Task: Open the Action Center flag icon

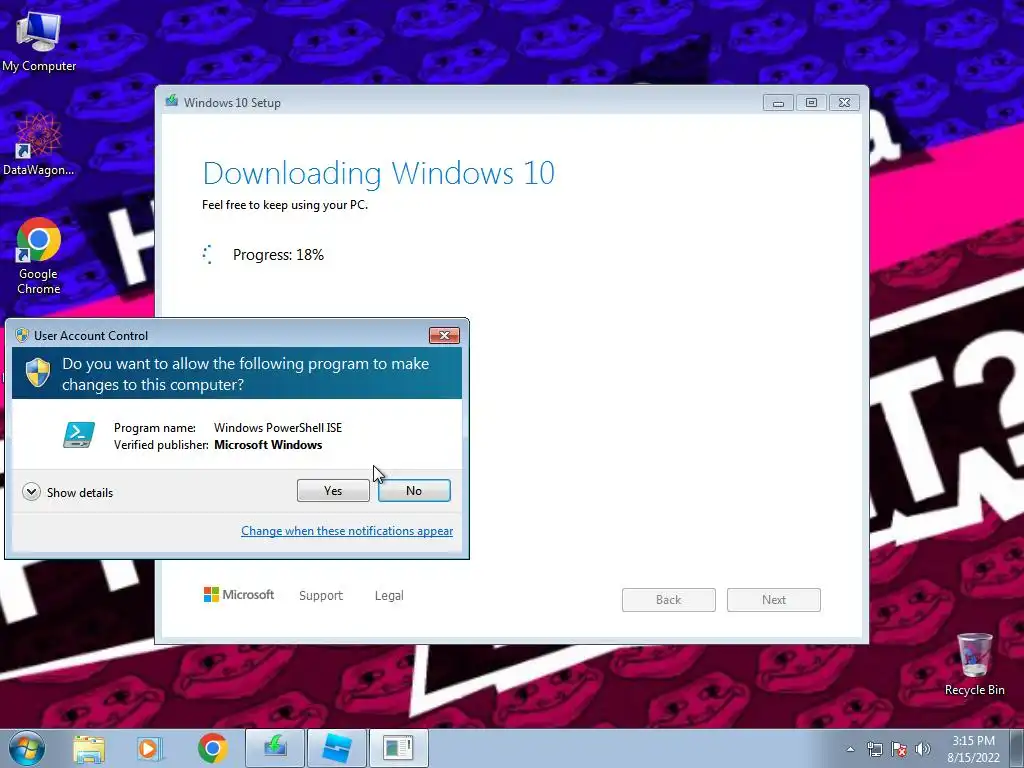Action: (x=899, y=749)
